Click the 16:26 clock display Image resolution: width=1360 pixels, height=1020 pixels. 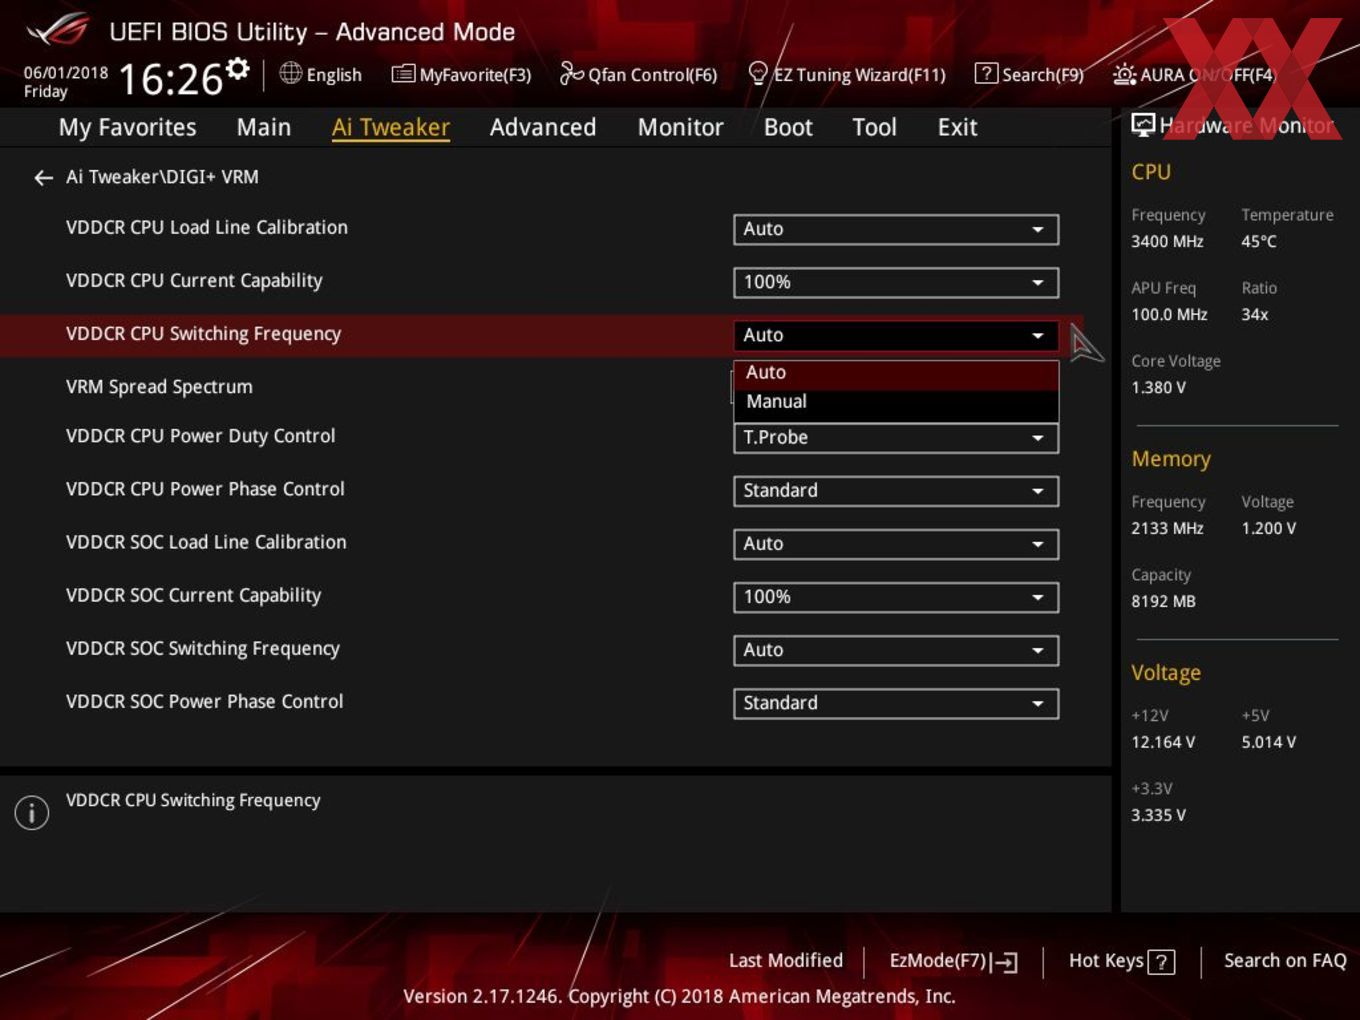171,79
